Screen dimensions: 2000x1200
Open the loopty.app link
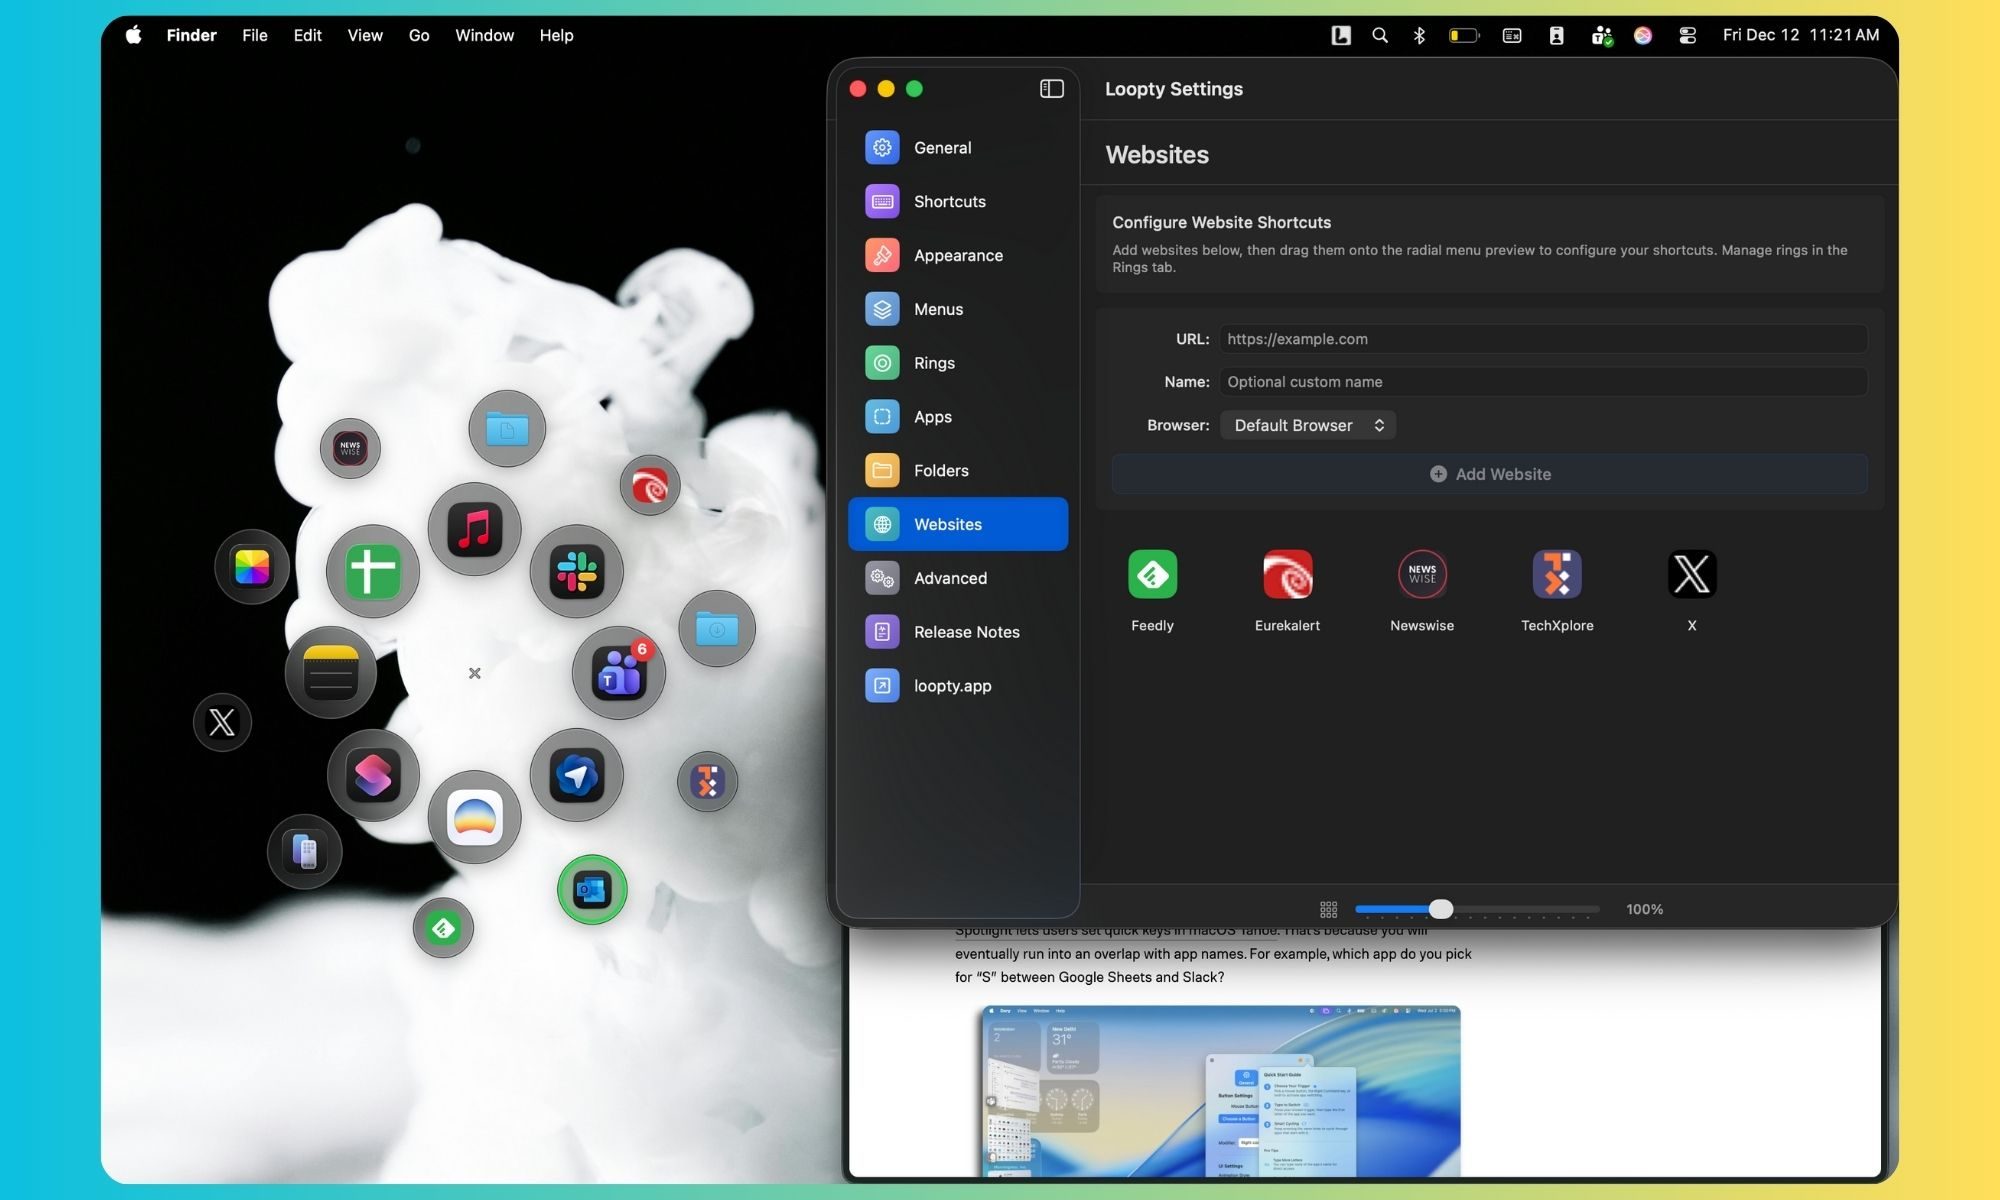pos(952,686)
